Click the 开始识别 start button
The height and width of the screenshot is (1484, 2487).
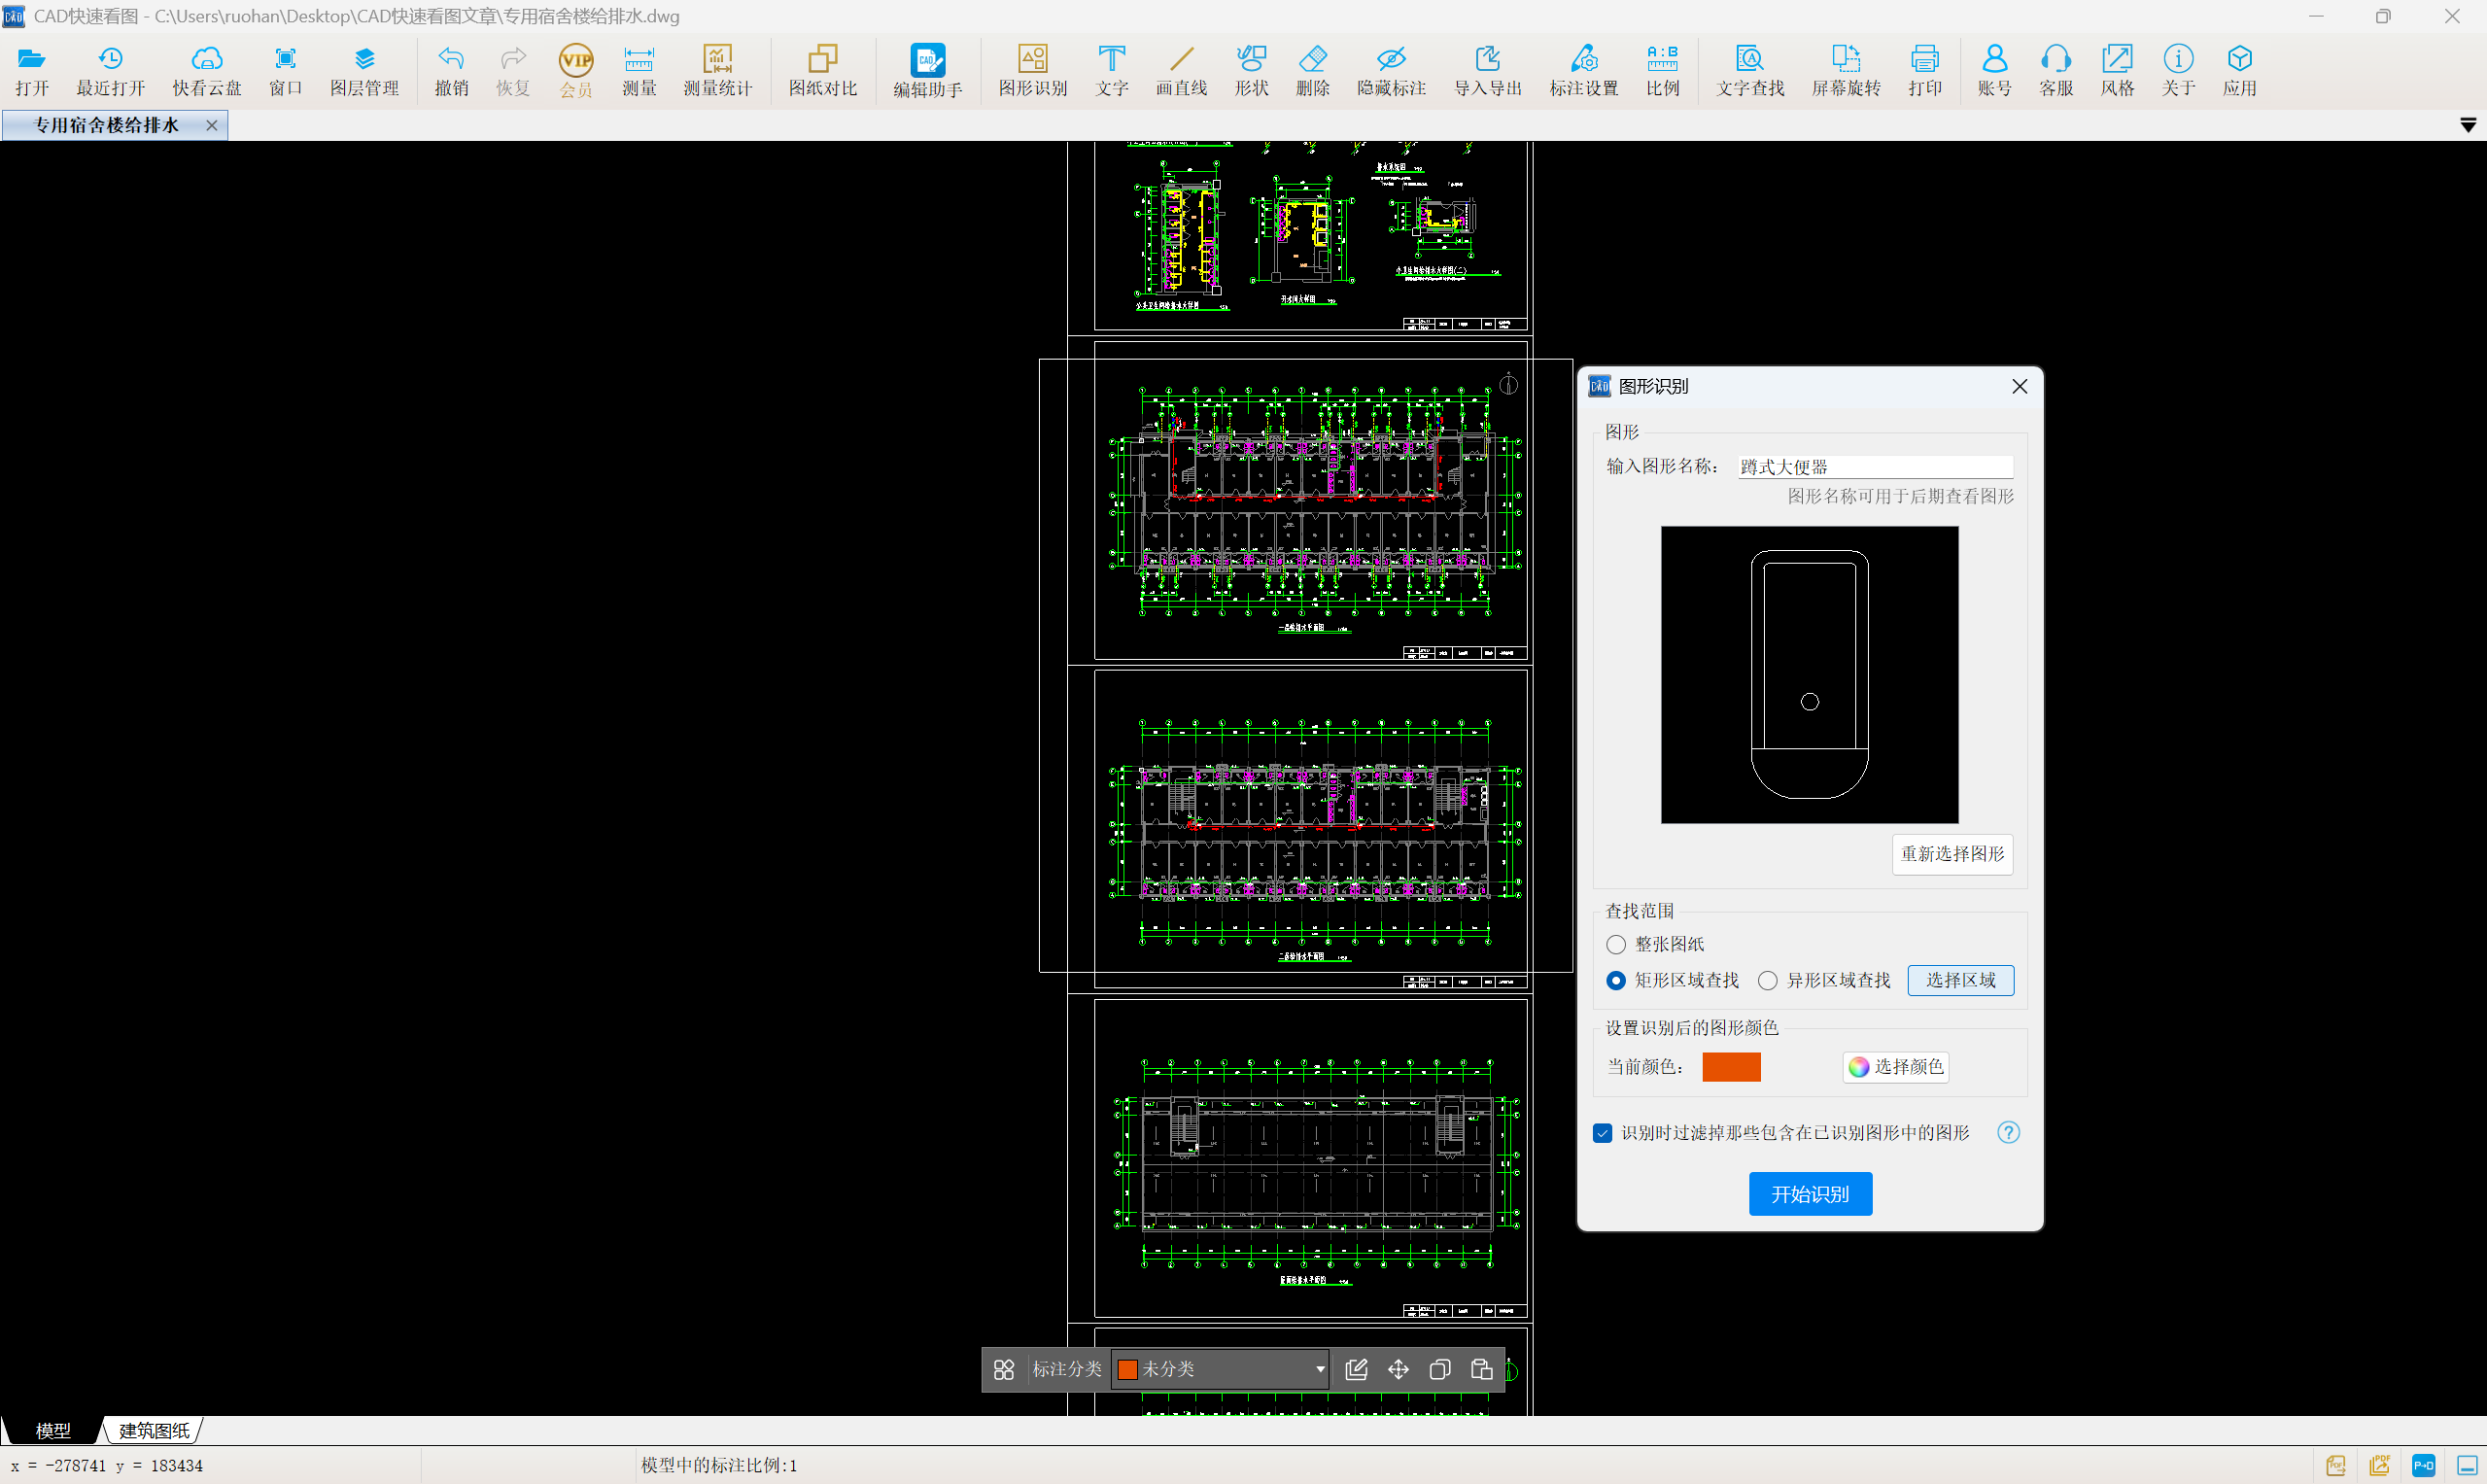click(1809, 1194)
